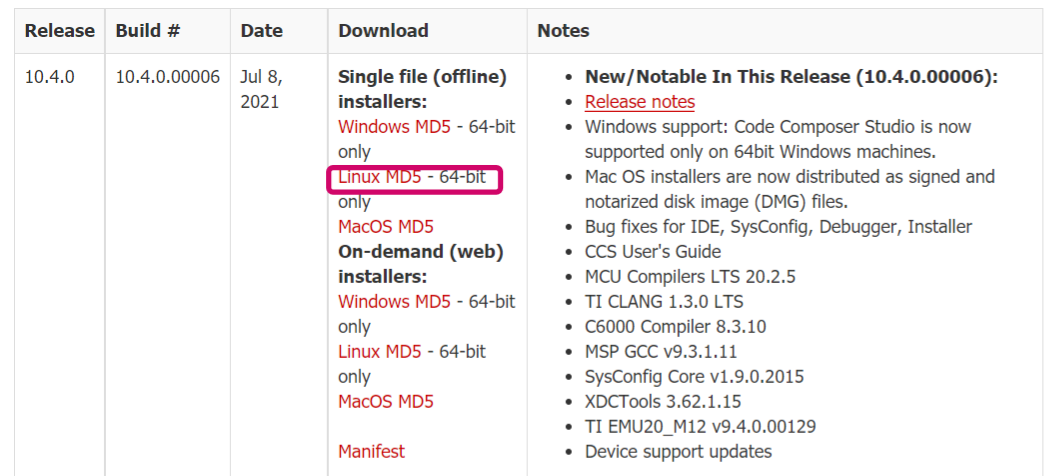The width and height of the screenshot is (1052, 476).
Task: Click the 10.4.0.00006 build number cell
Action: point(167,77)
